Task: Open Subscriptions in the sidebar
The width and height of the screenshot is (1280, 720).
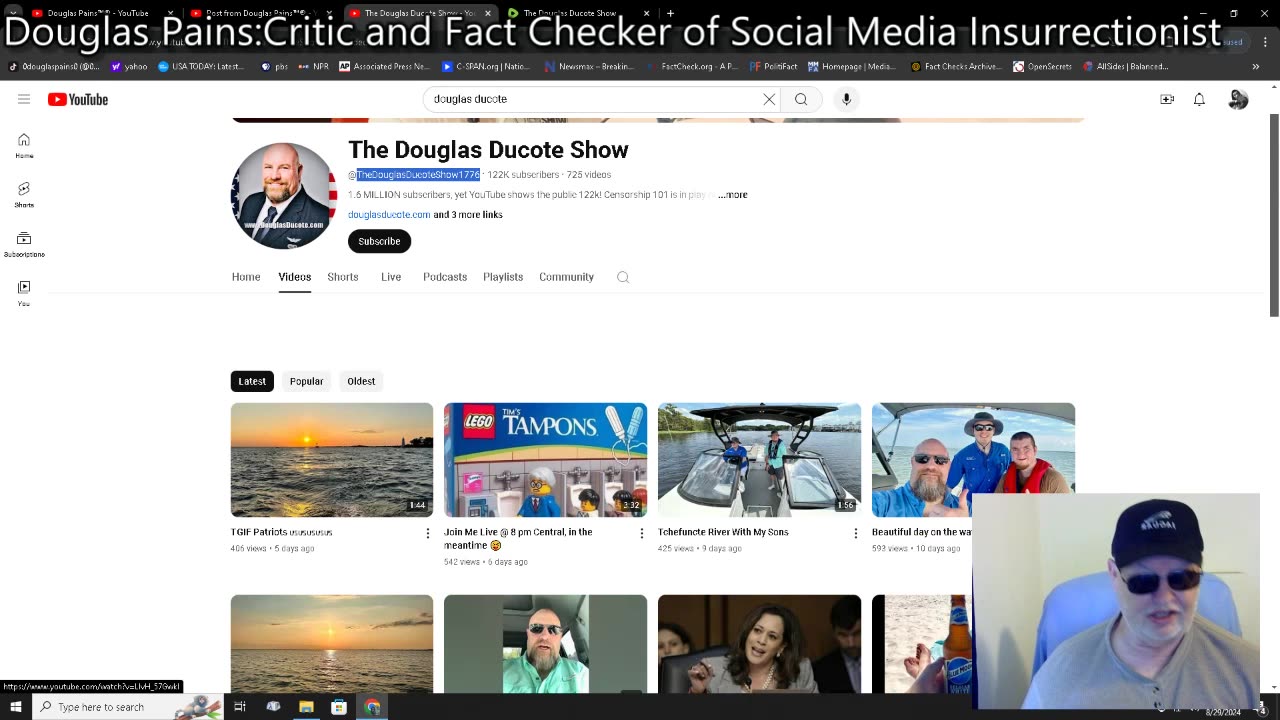Action: (24, 245)
